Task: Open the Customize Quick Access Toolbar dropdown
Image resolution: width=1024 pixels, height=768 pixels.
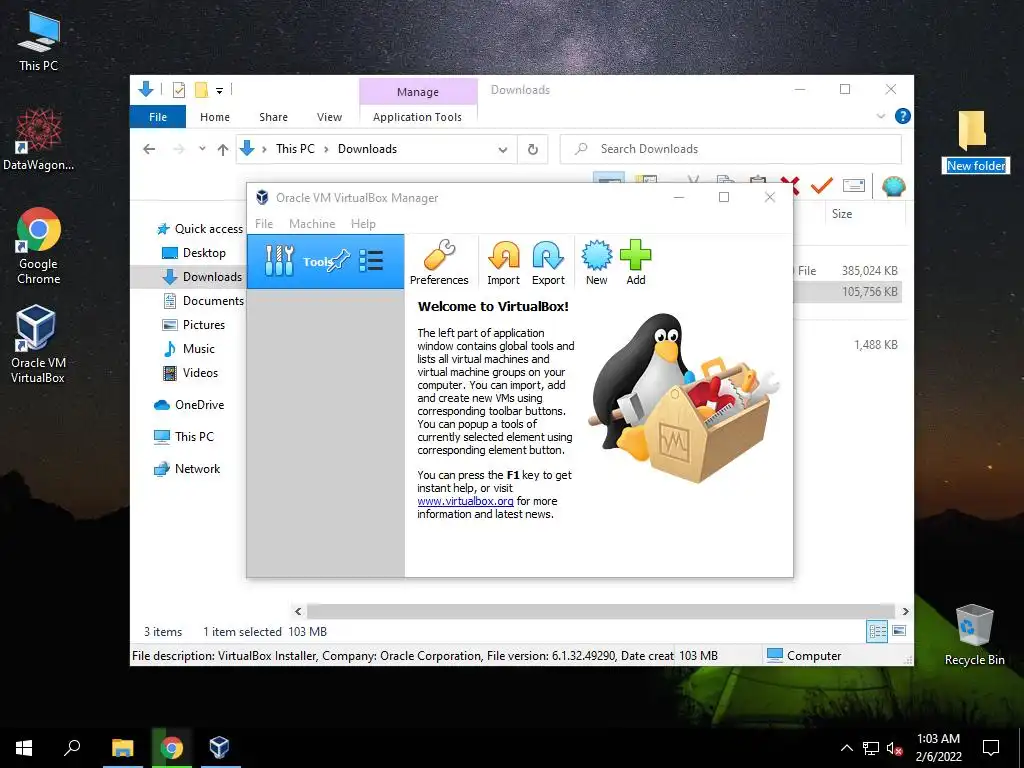Action: pos(219,91)
